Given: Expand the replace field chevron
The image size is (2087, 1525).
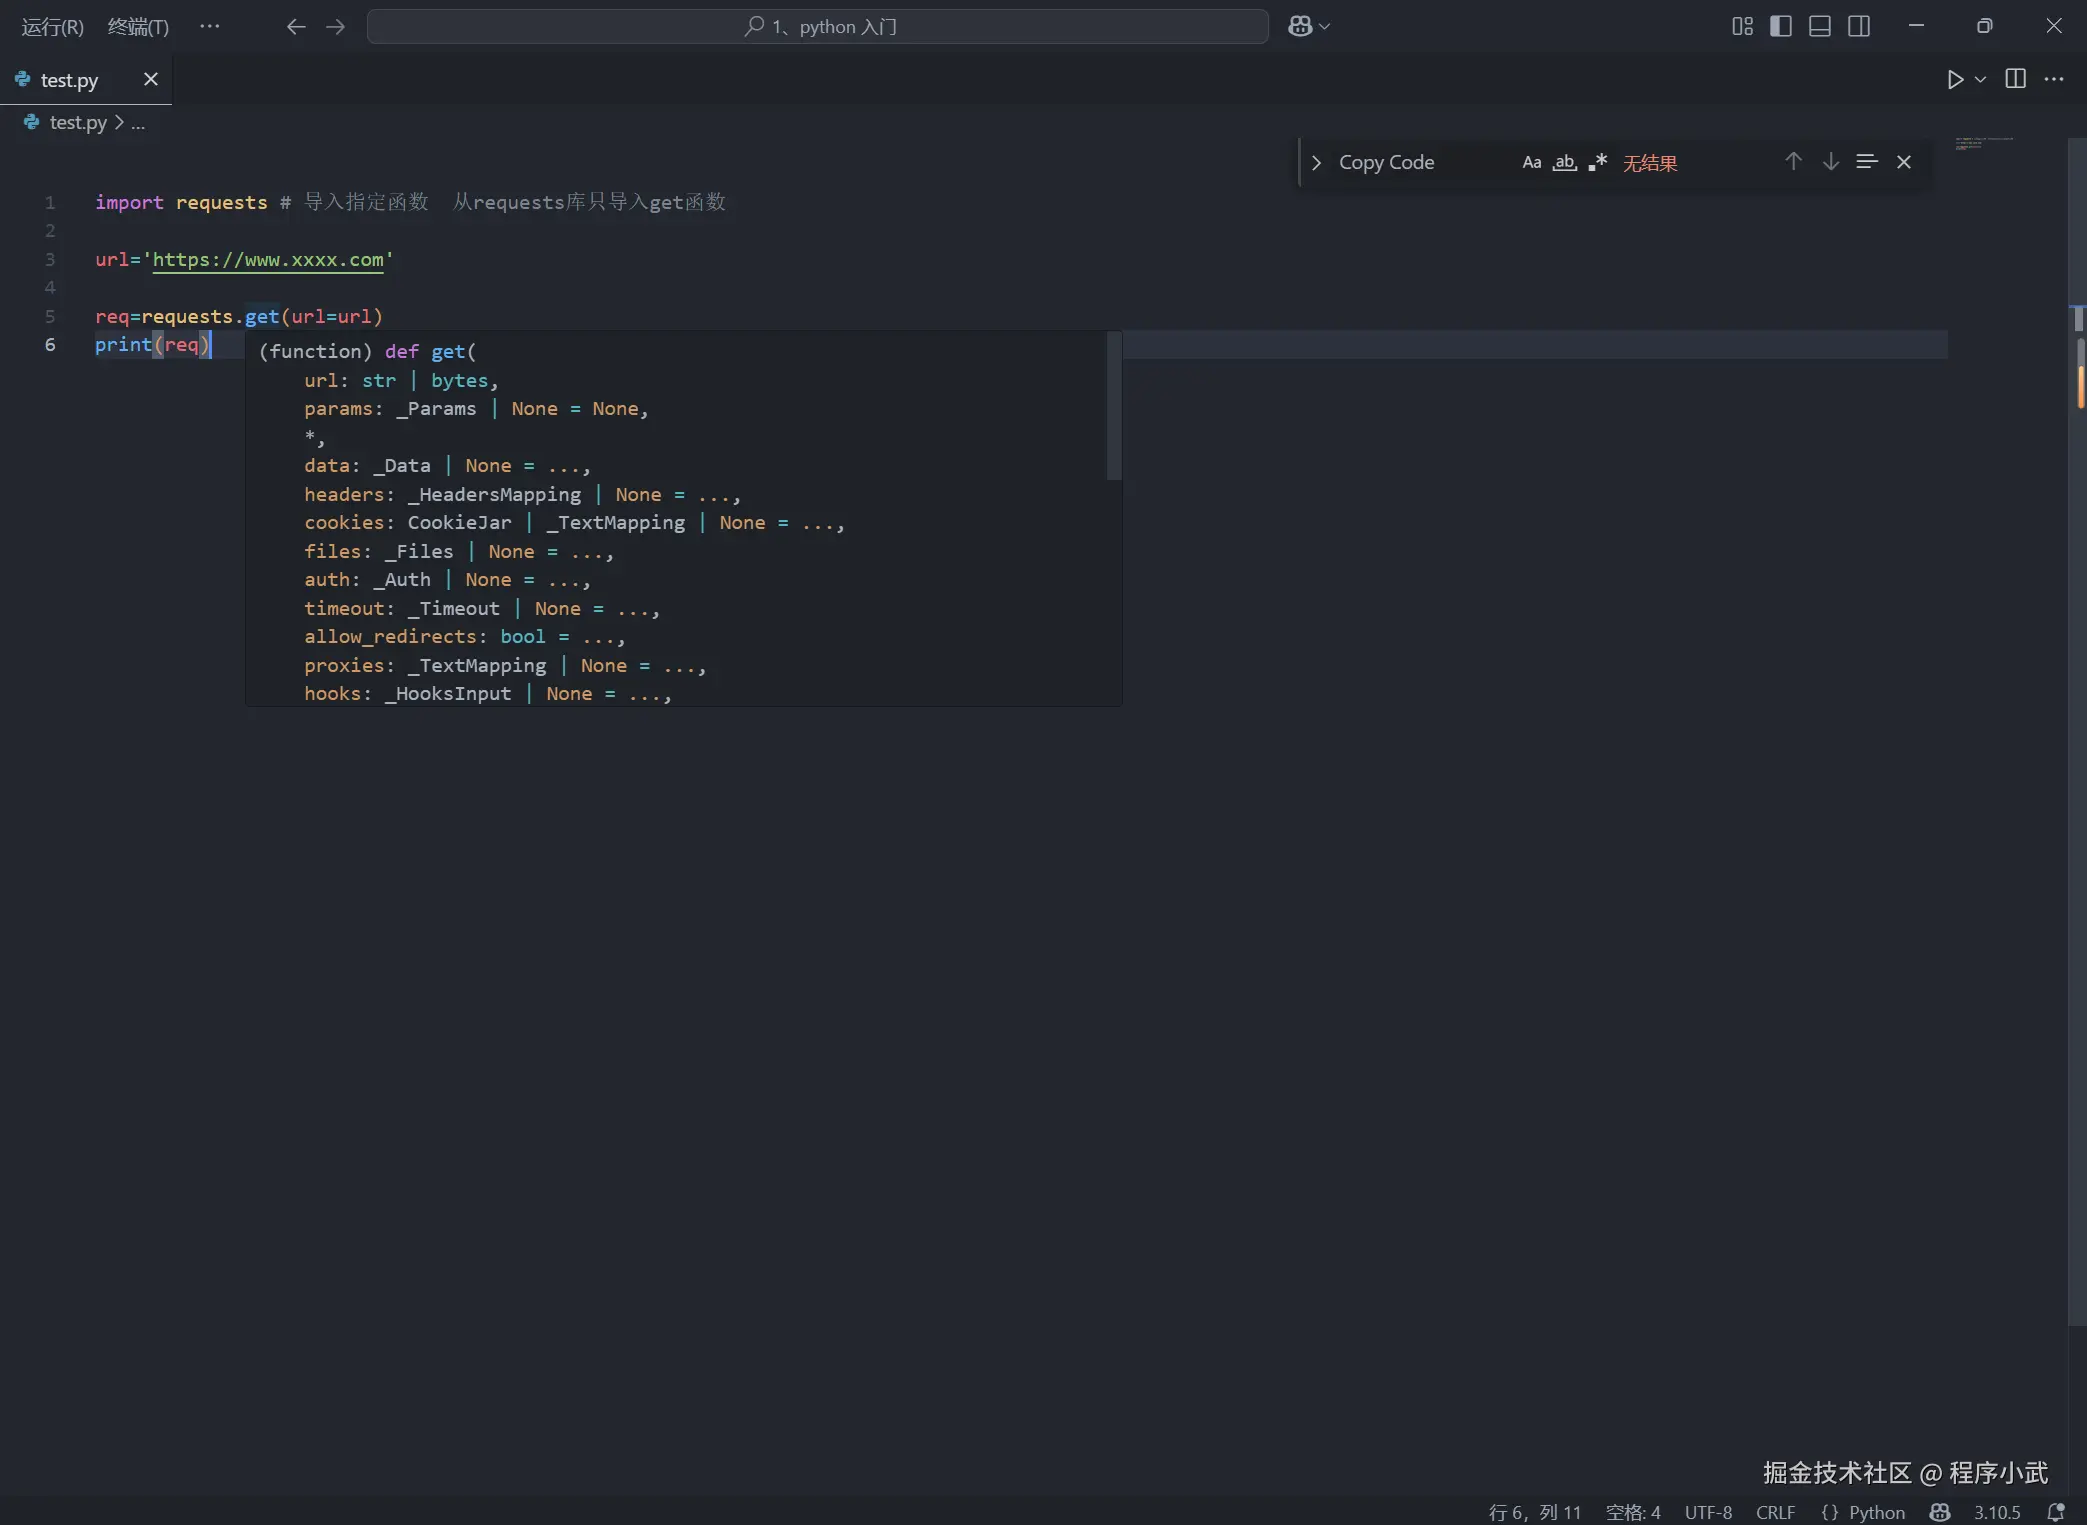Looking at the screenshot, I should click(1316, 163).
